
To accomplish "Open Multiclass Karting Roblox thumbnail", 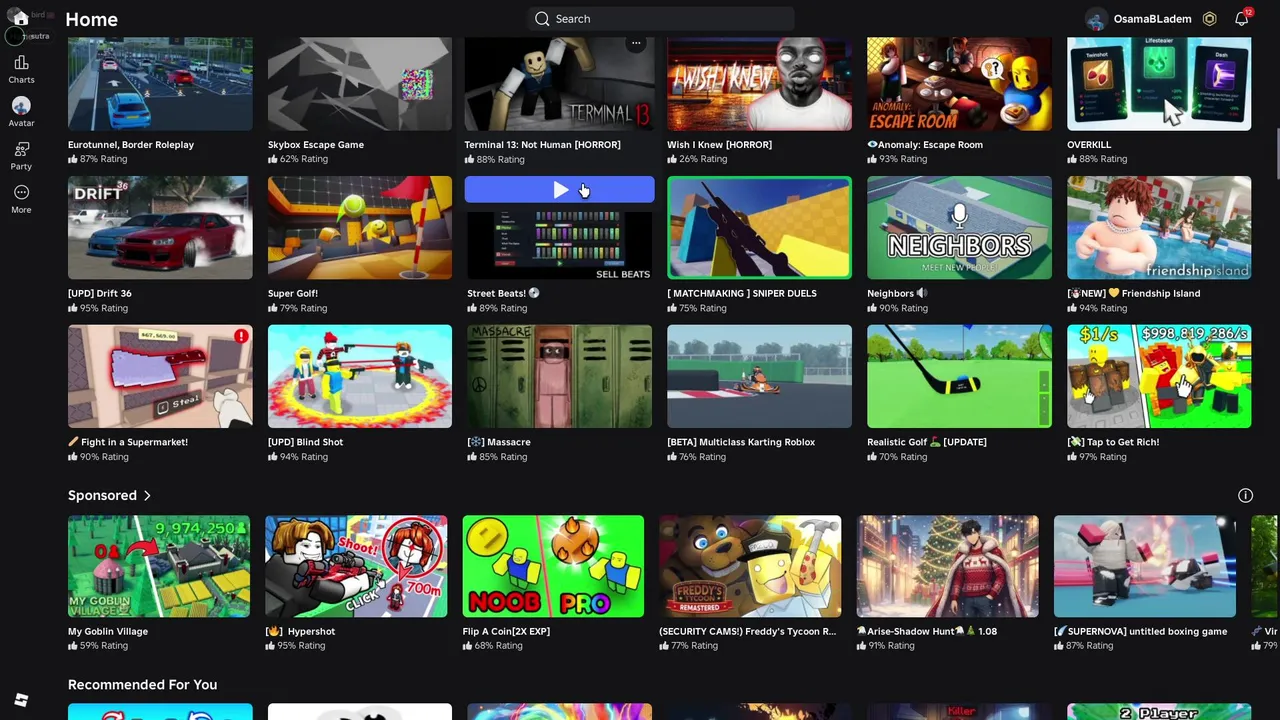I will pyautogui.click(x=759, y=376).
